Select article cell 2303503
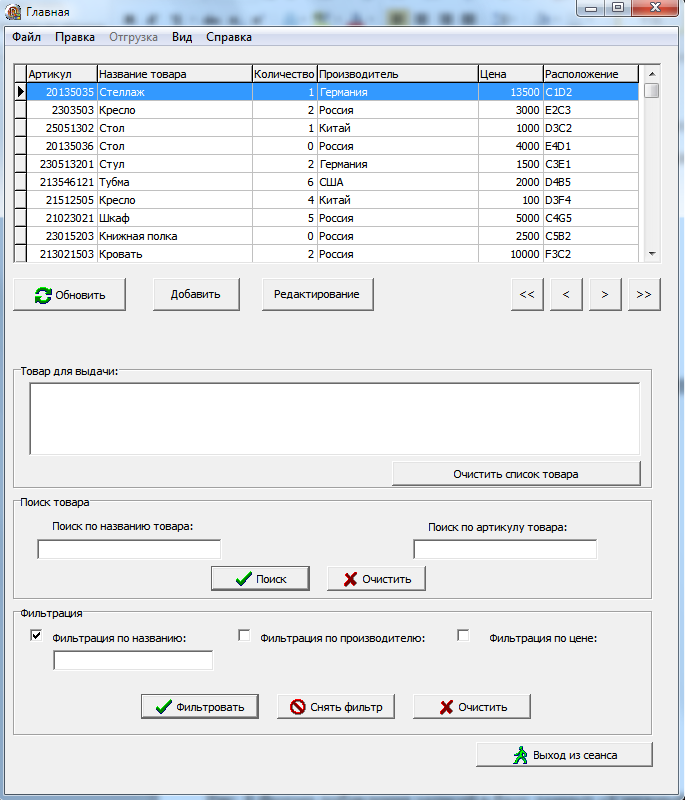 pos(62,110)
